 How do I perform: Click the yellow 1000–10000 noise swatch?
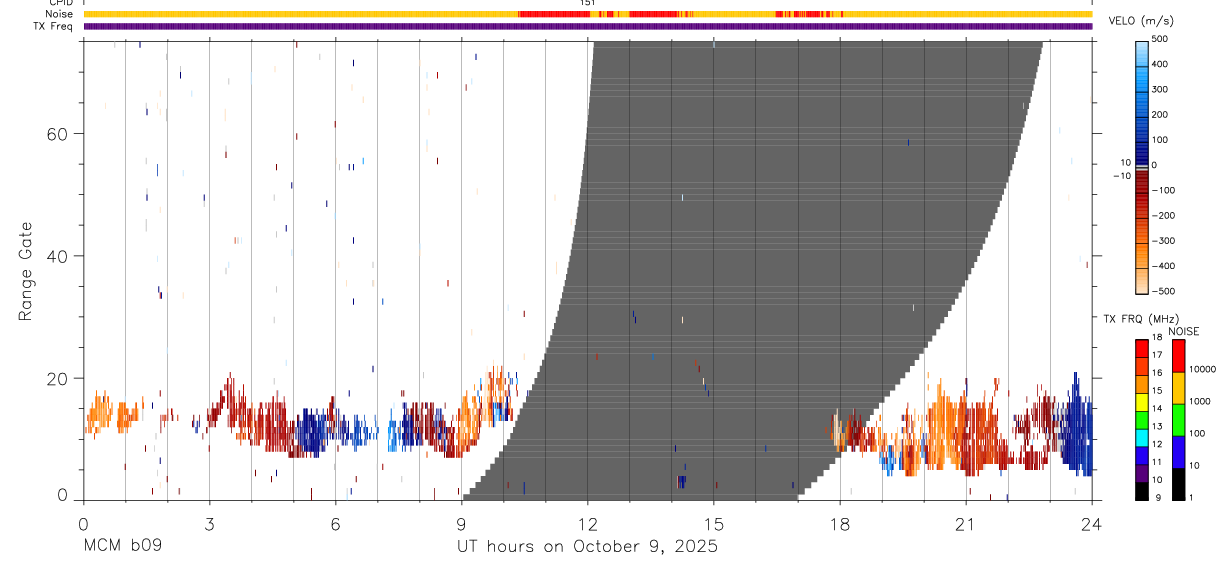(x=1179, y=387)
